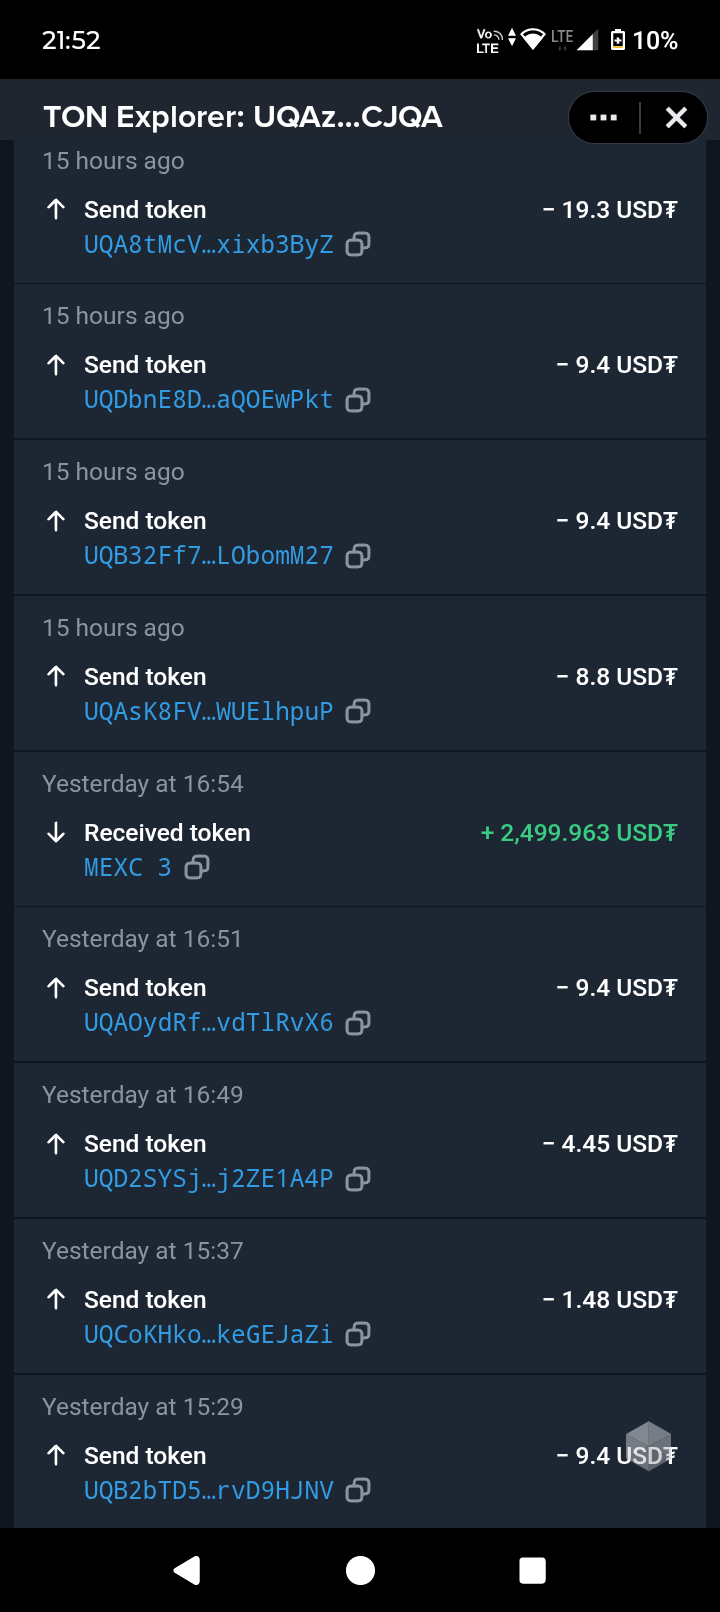Copy address UQDbnE8D…aQOEwPkt
Viewport: 720px width, 1612px height.
click(358, 400)
